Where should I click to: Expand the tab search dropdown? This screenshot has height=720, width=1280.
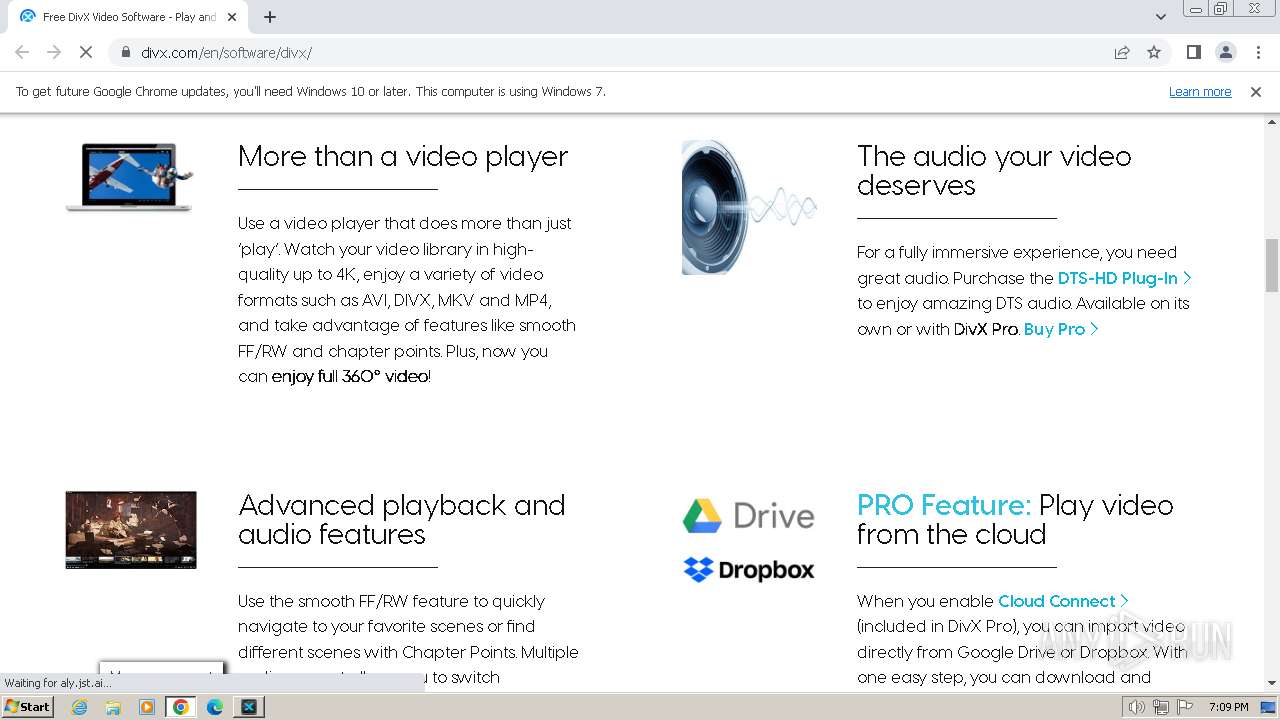(1160, 17)
